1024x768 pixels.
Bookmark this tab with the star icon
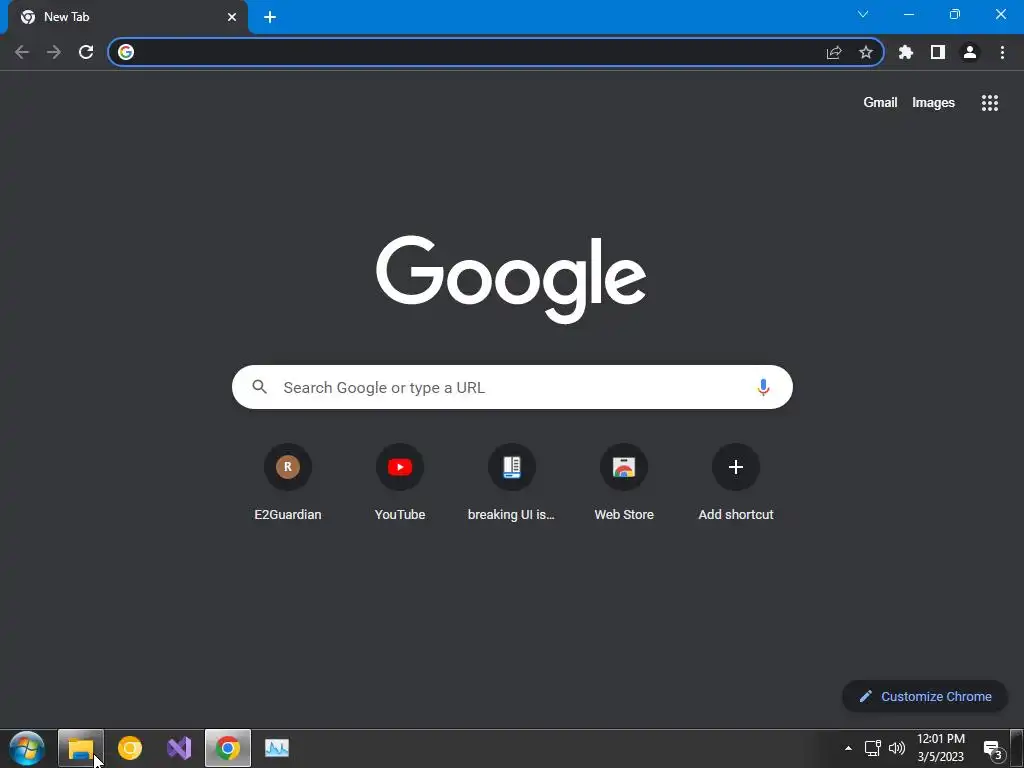coord(866,52)
